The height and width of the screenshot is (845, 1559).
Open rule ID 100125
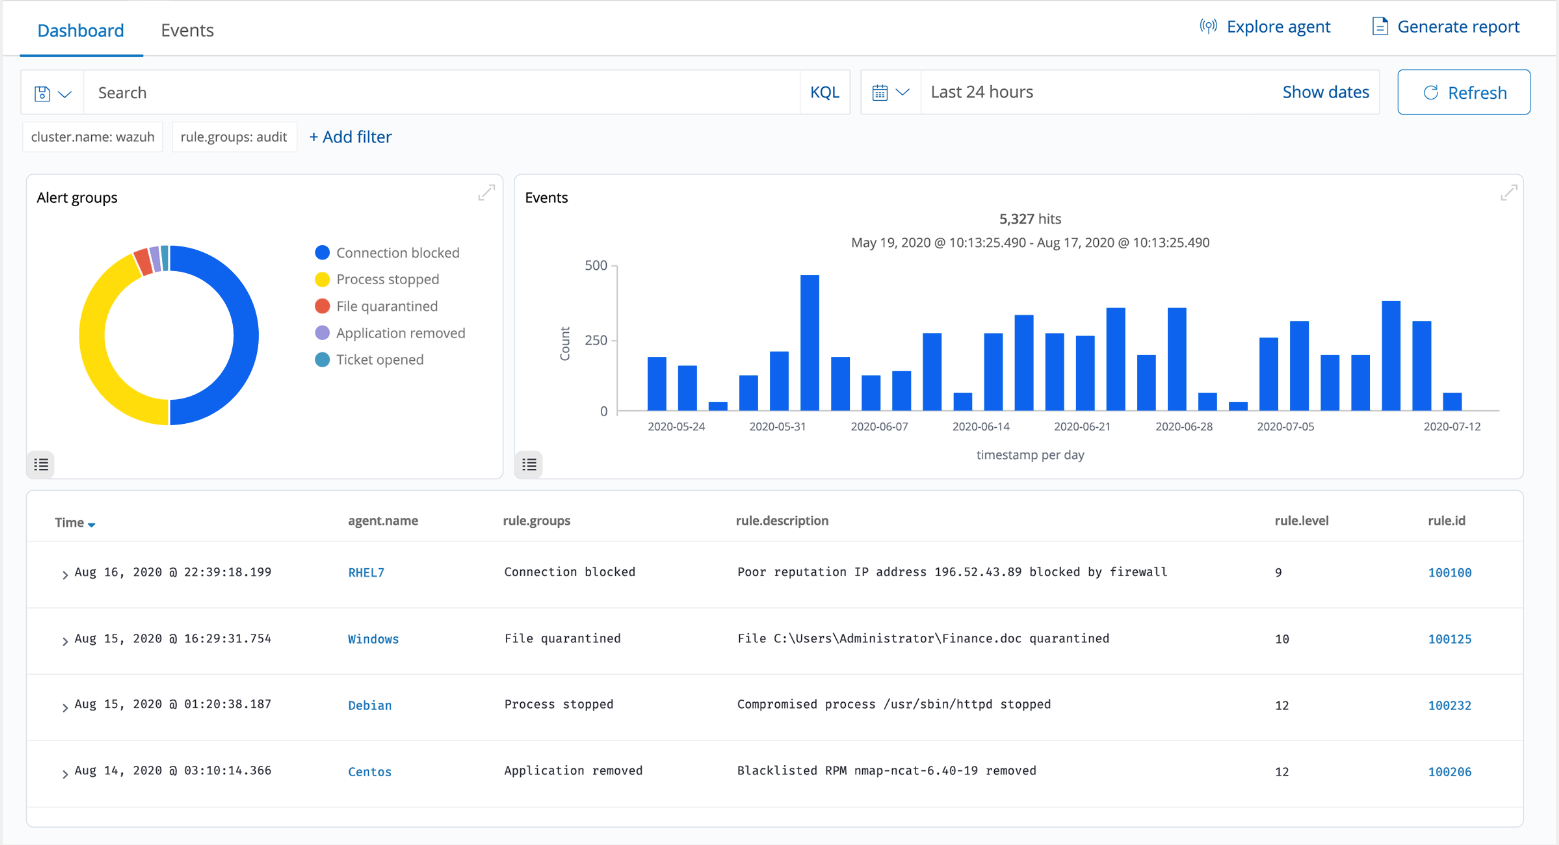click(x=1450, y=639)
